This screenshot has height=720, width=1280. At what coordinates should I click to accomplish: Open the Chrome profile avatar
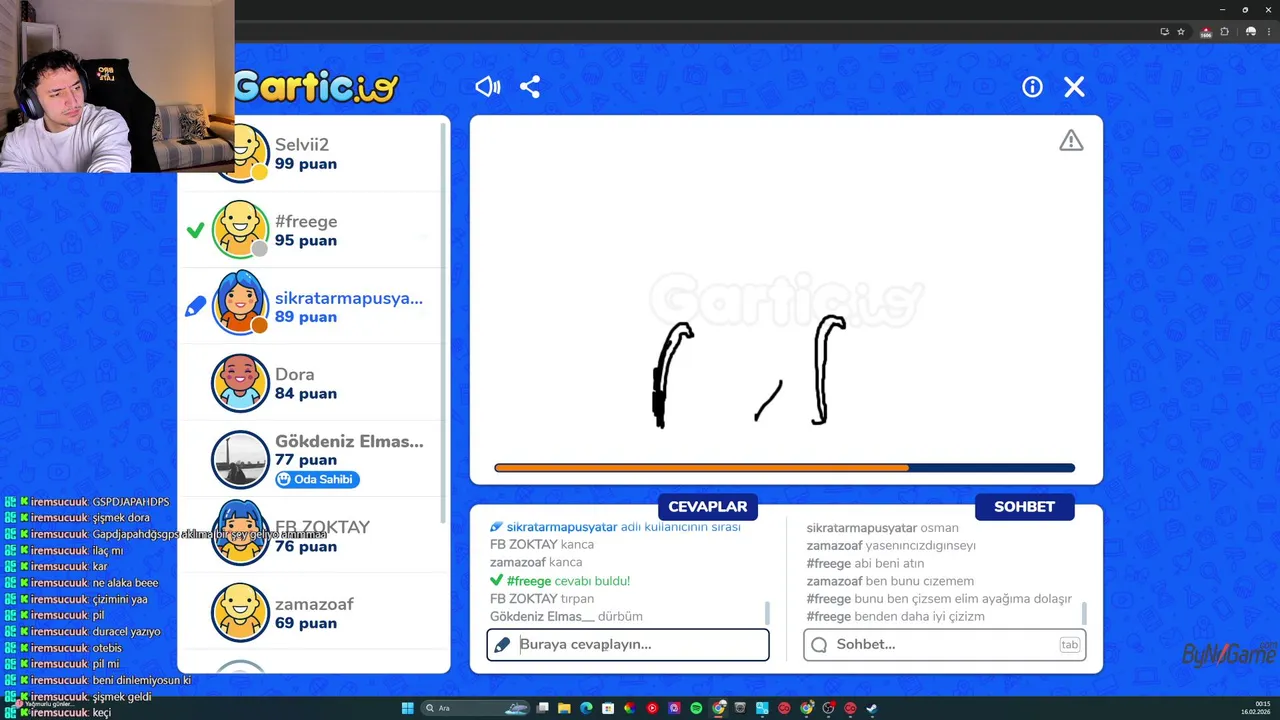tap(1250, 32)
